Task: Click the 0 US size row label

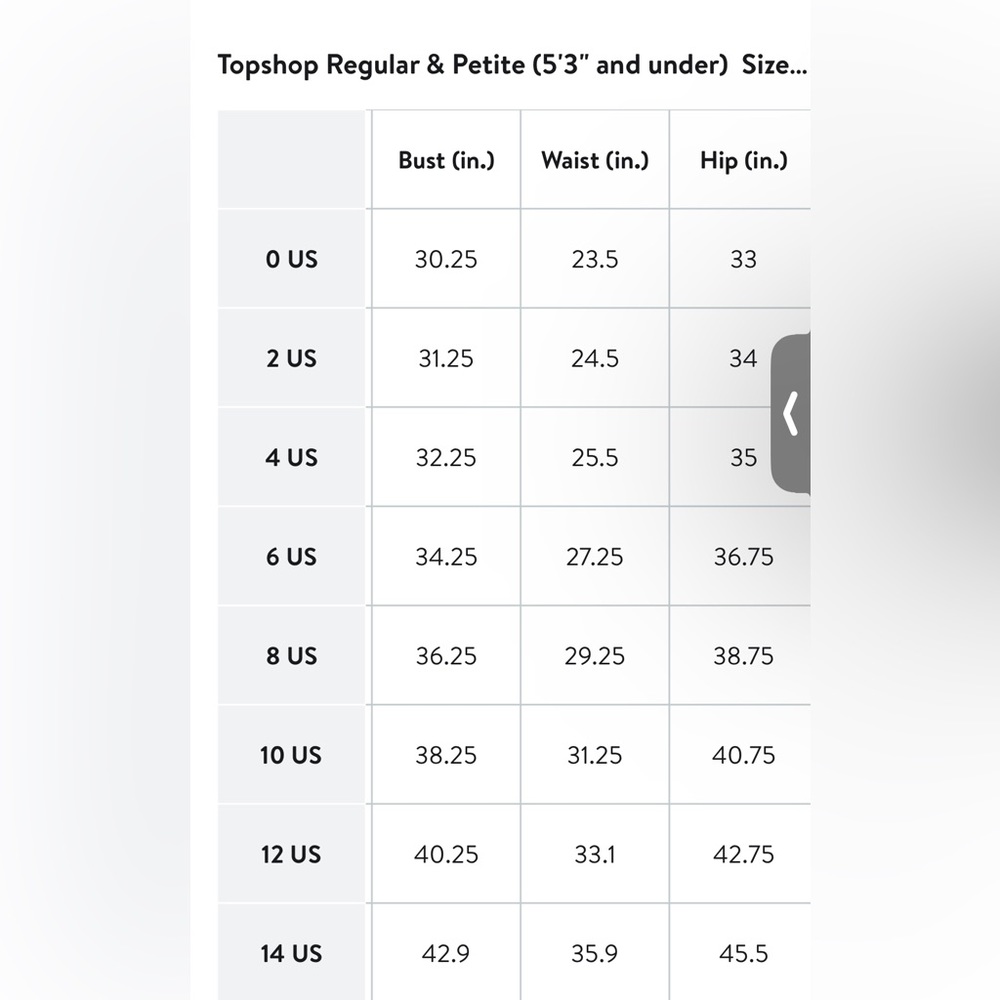Action: coord(291,259)
